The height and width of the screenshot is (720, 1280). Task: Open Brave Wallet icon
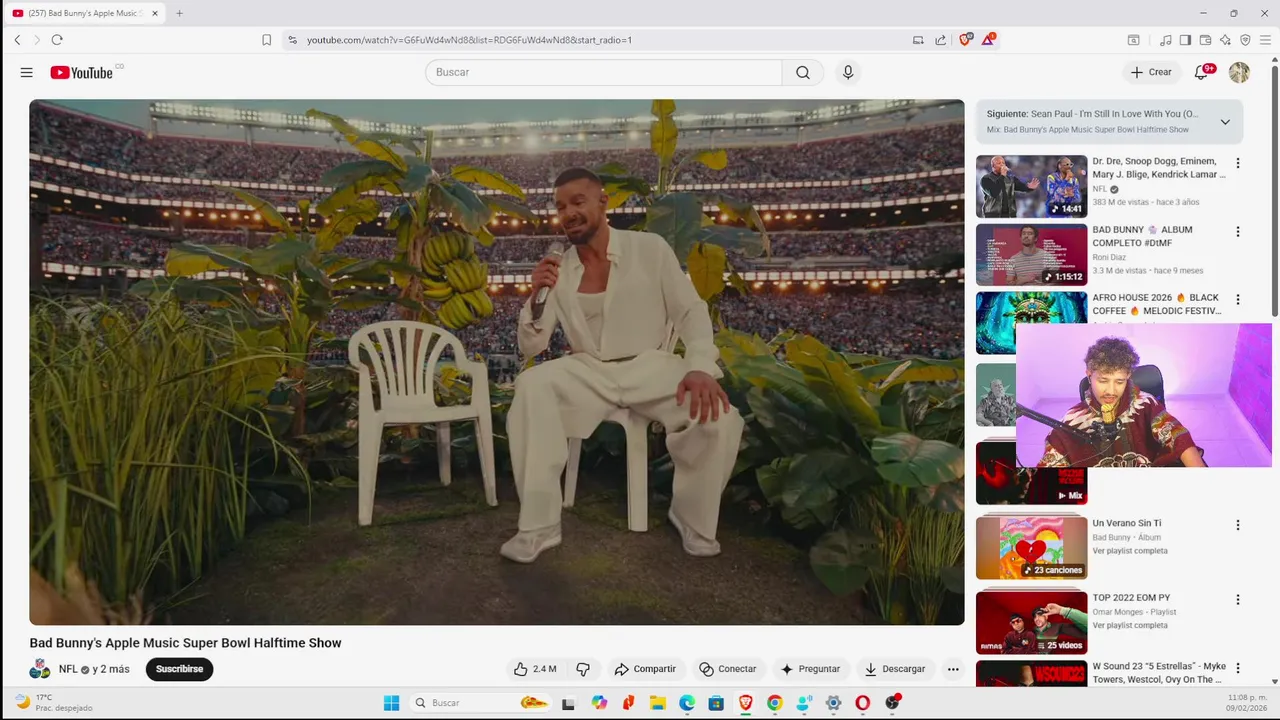1205,40
